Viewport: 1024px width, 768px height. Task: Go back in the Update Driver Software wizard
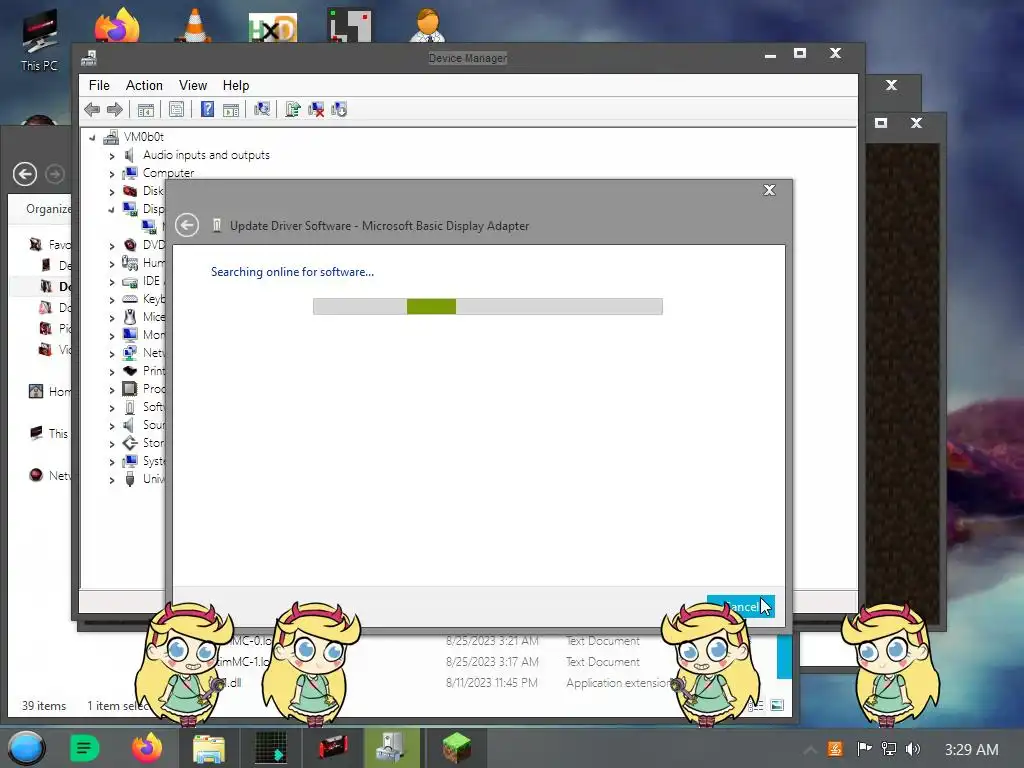coord(187,225)
